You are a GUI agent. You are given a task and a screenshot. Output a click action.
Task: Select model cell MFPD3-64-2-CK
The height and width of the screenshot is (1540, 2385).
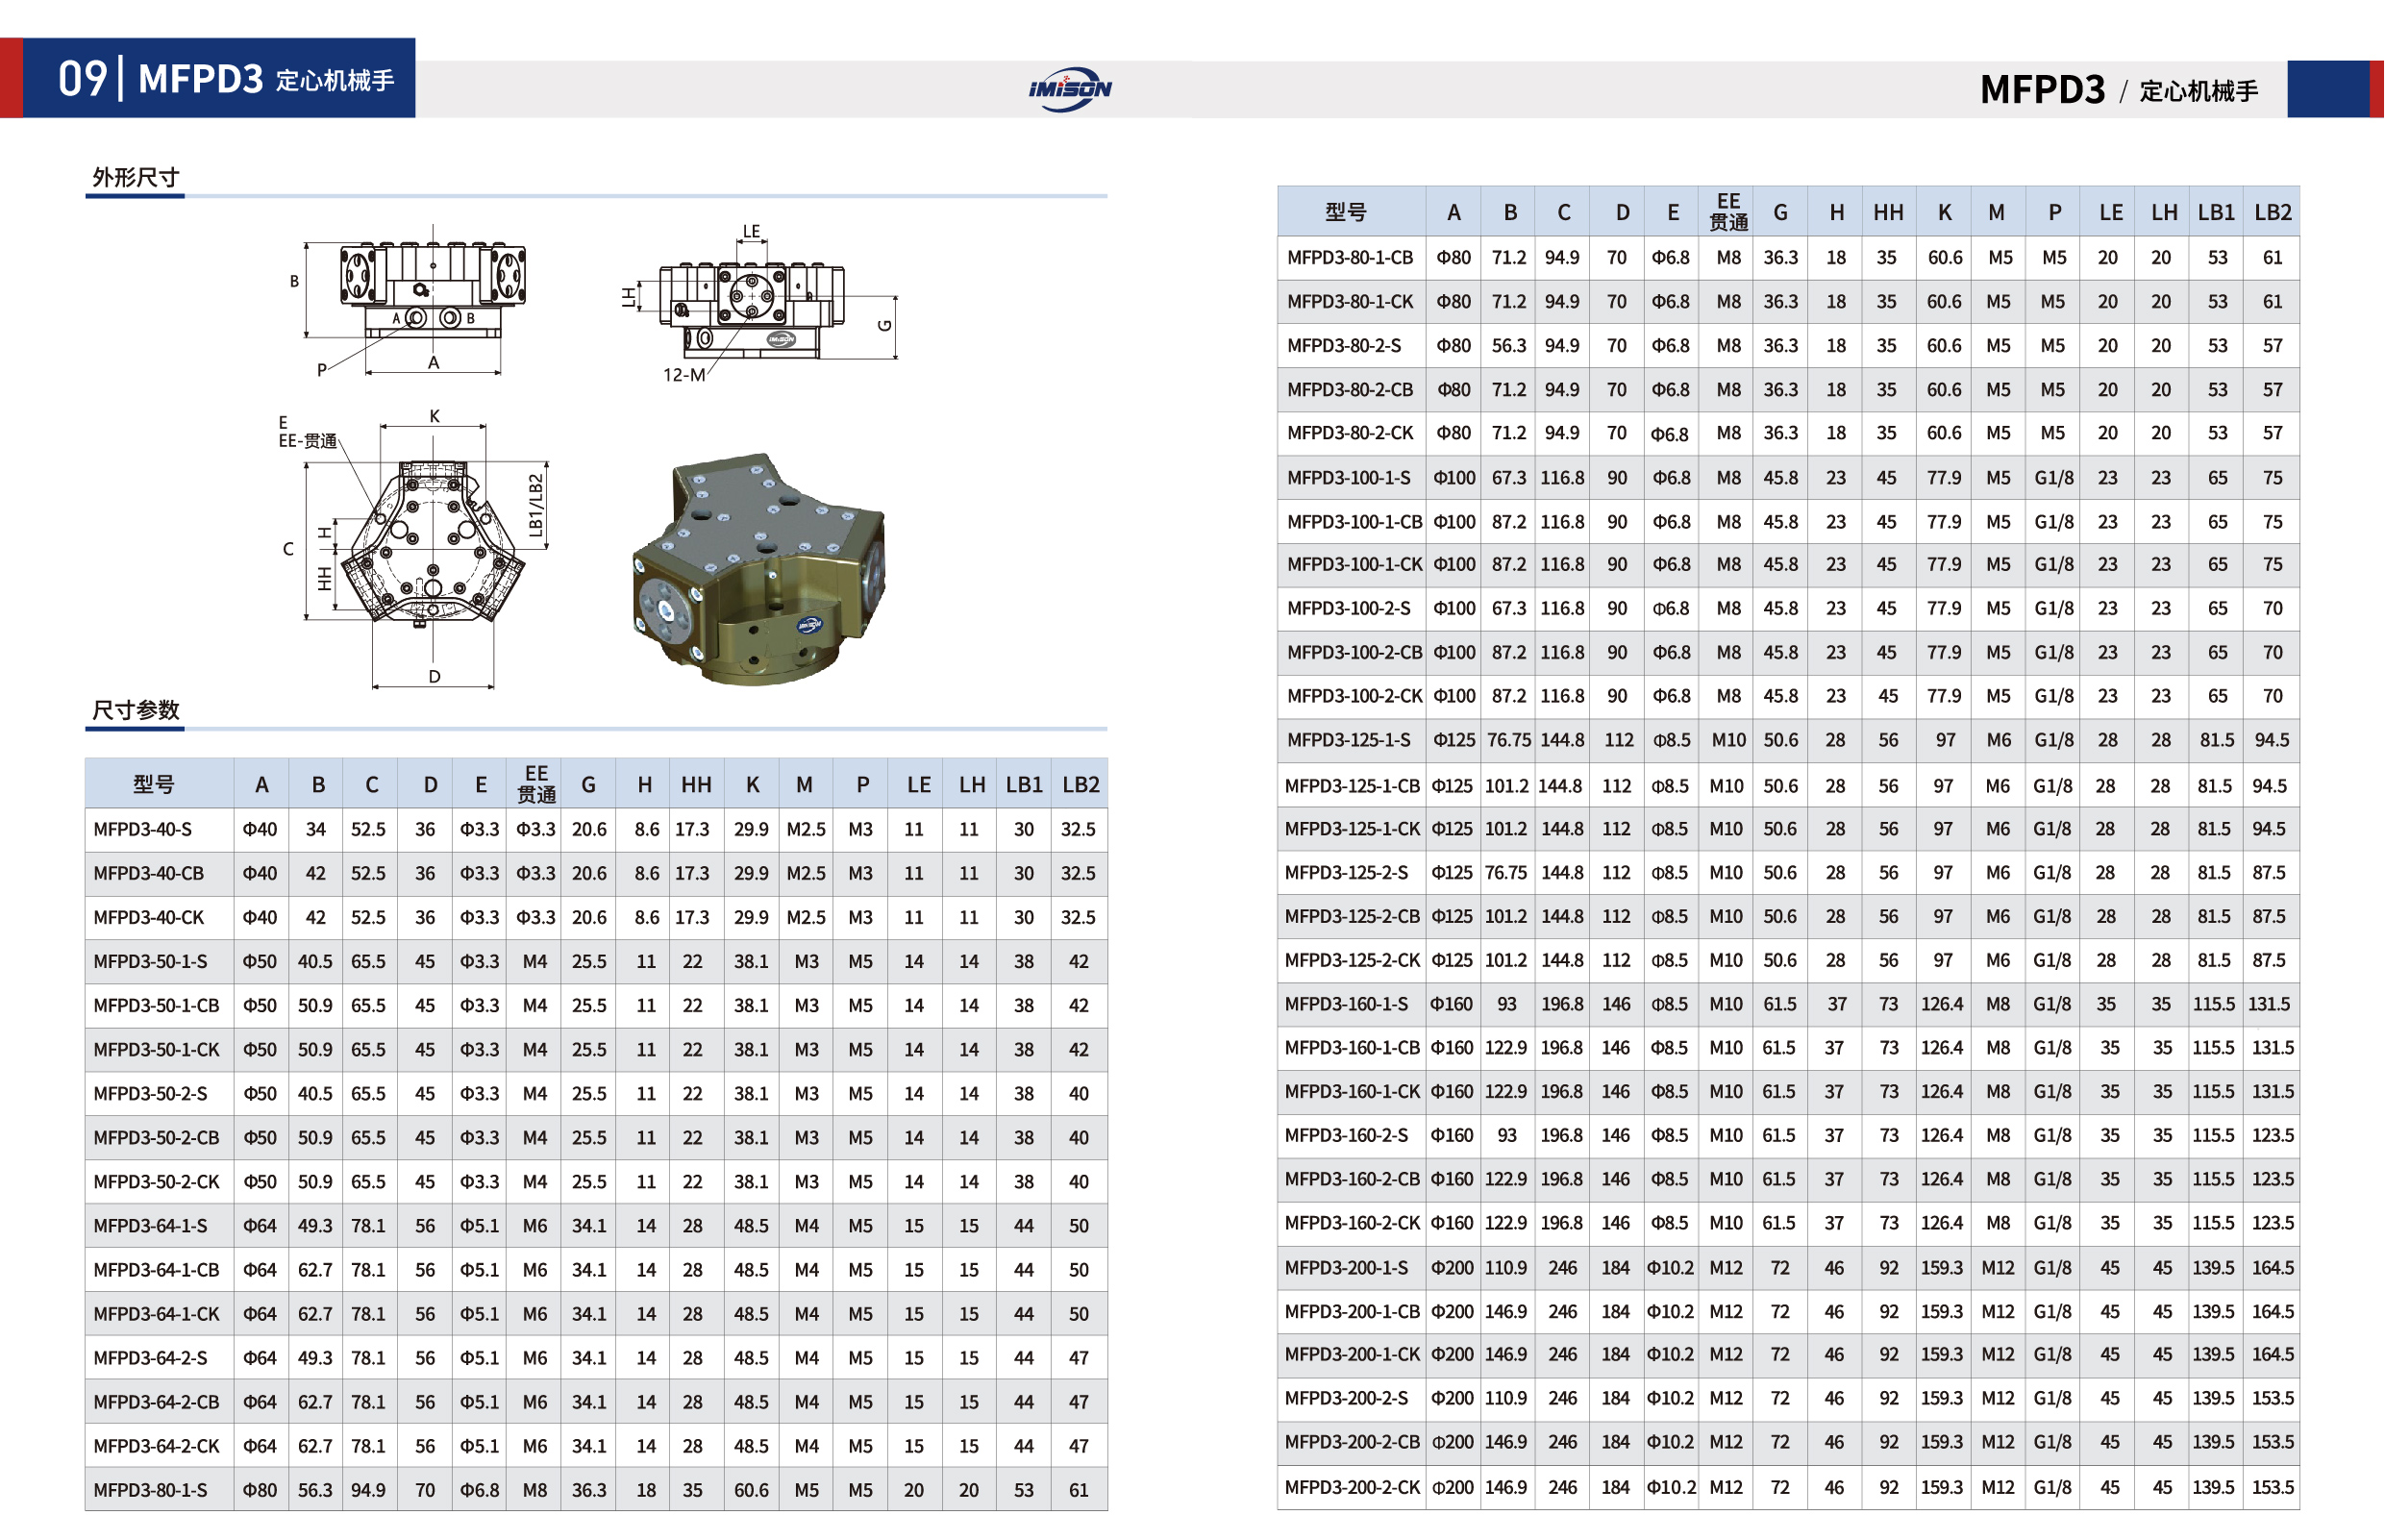160,1445
